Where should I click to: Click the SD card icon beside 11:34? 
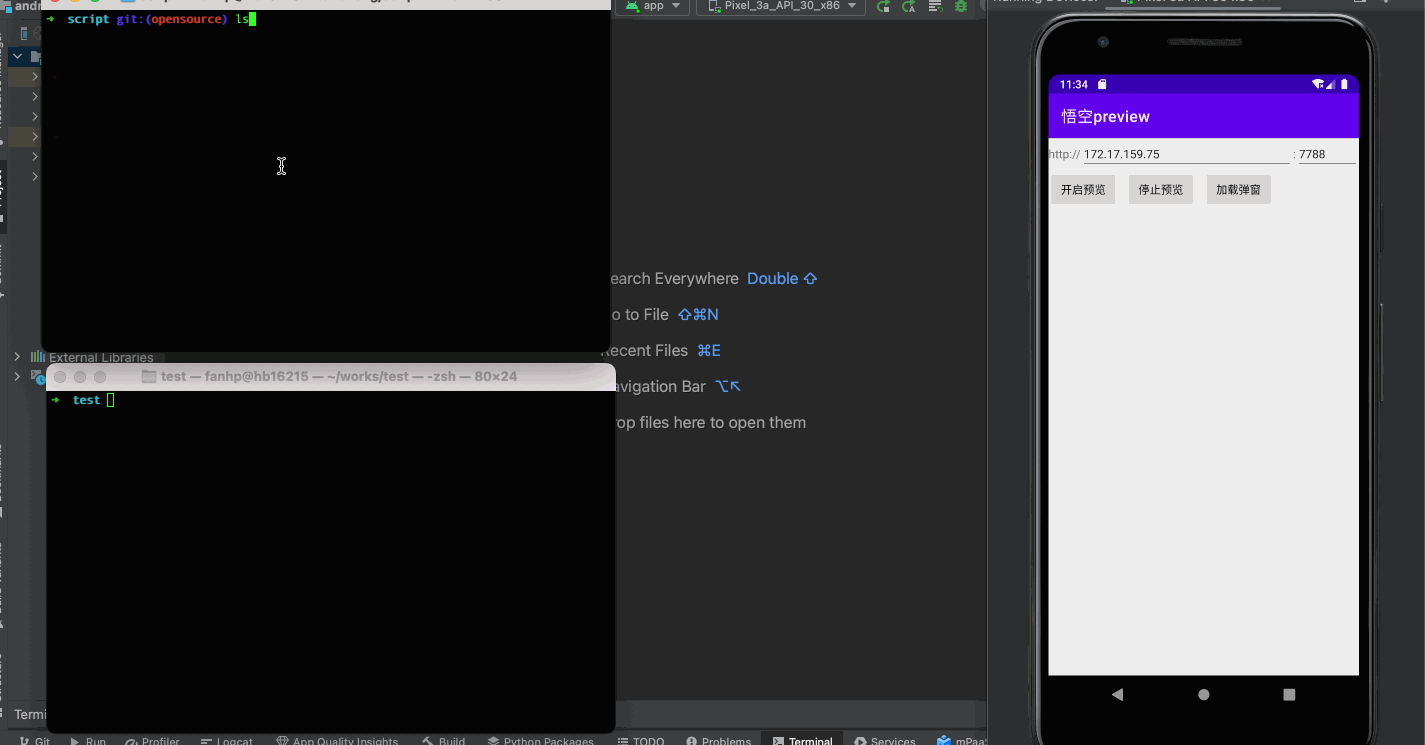coord(1102,84)
